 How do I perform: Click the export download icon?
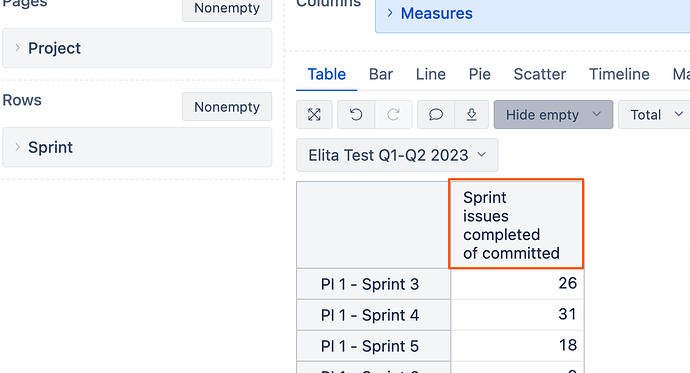point(471,115)
